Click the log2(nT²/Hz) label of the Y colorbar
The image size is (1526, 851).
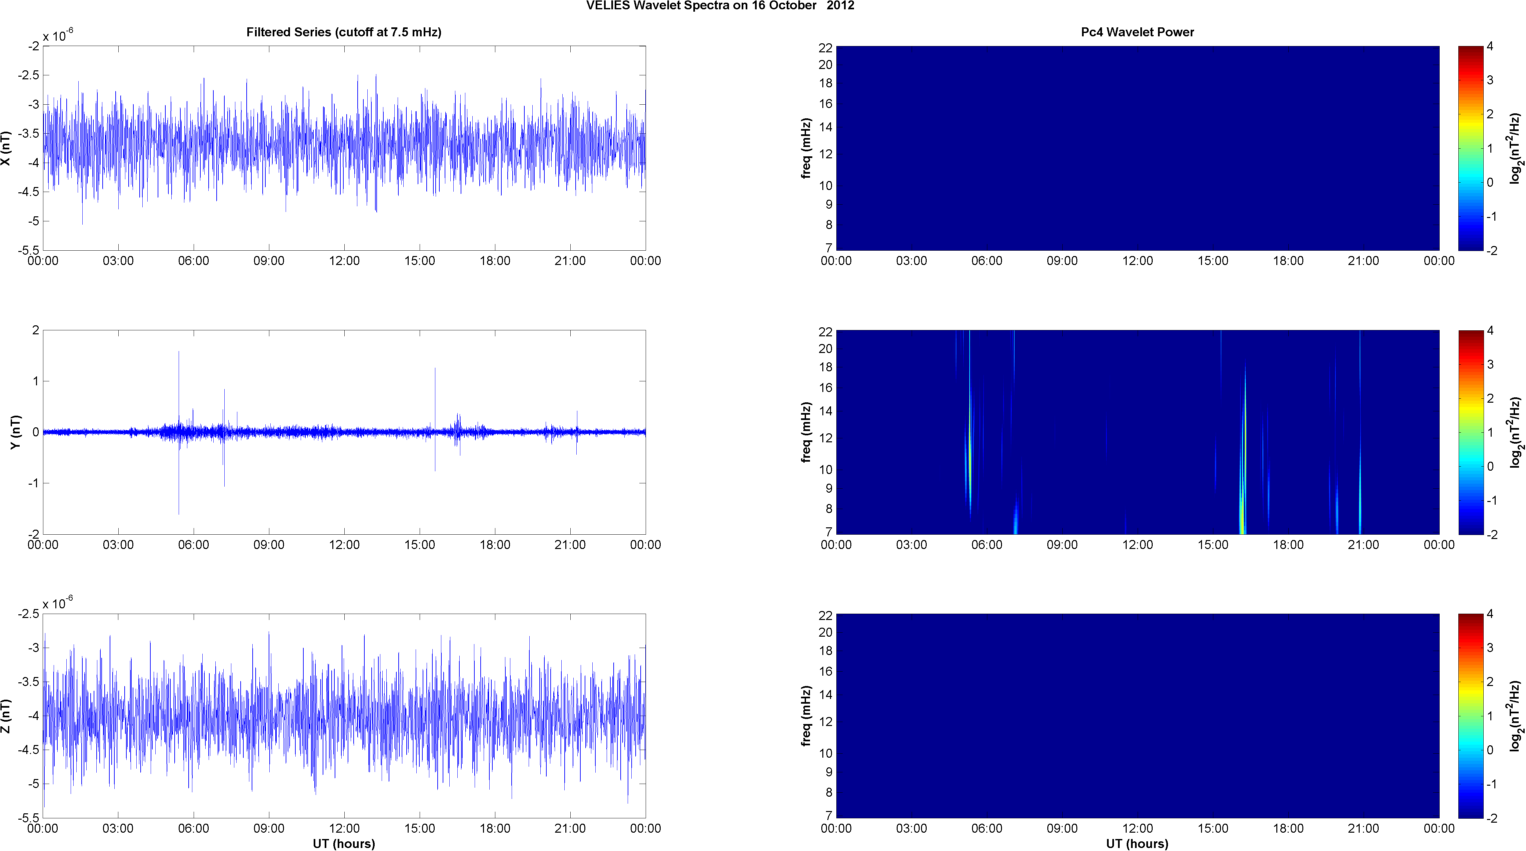[1517, 432]
